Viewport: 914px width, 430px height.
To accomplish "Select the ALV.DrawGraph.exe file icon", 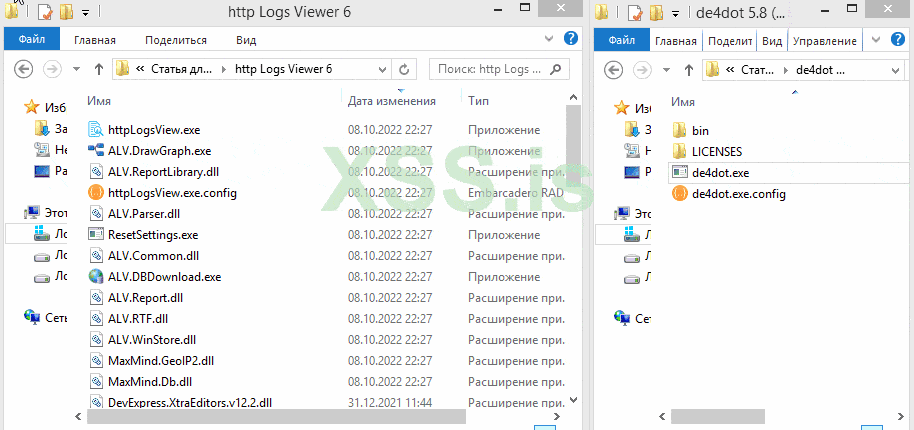I will [x=96, y=150].
